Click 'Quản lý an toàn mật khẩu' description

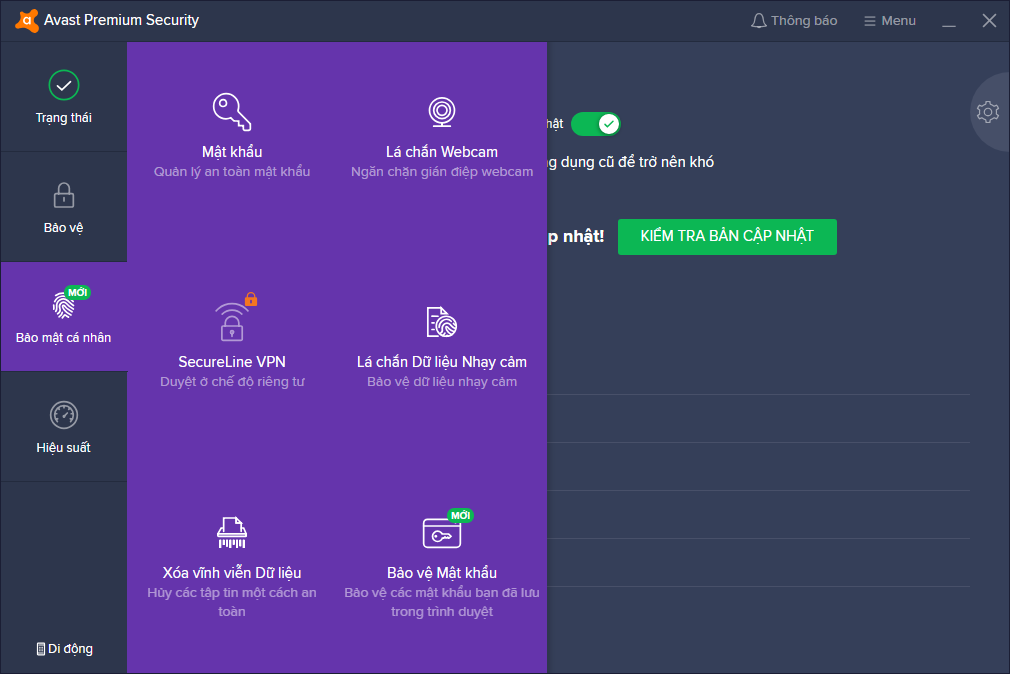232,172
